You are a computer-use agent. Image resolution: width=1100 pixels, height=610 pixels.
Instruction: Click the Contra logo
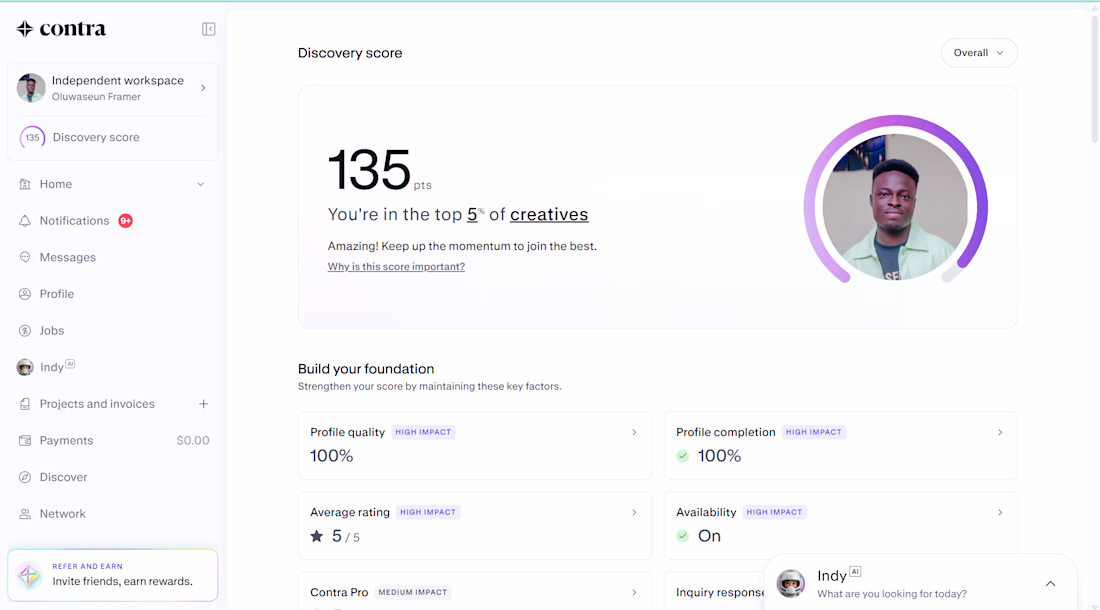61,29
